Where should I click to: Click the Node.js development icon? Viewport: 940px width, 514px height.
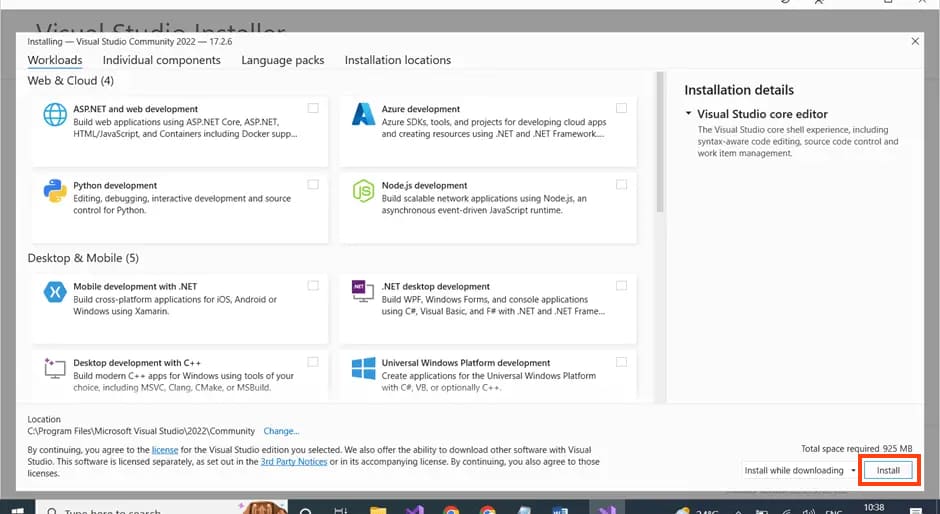coord(363,192)
